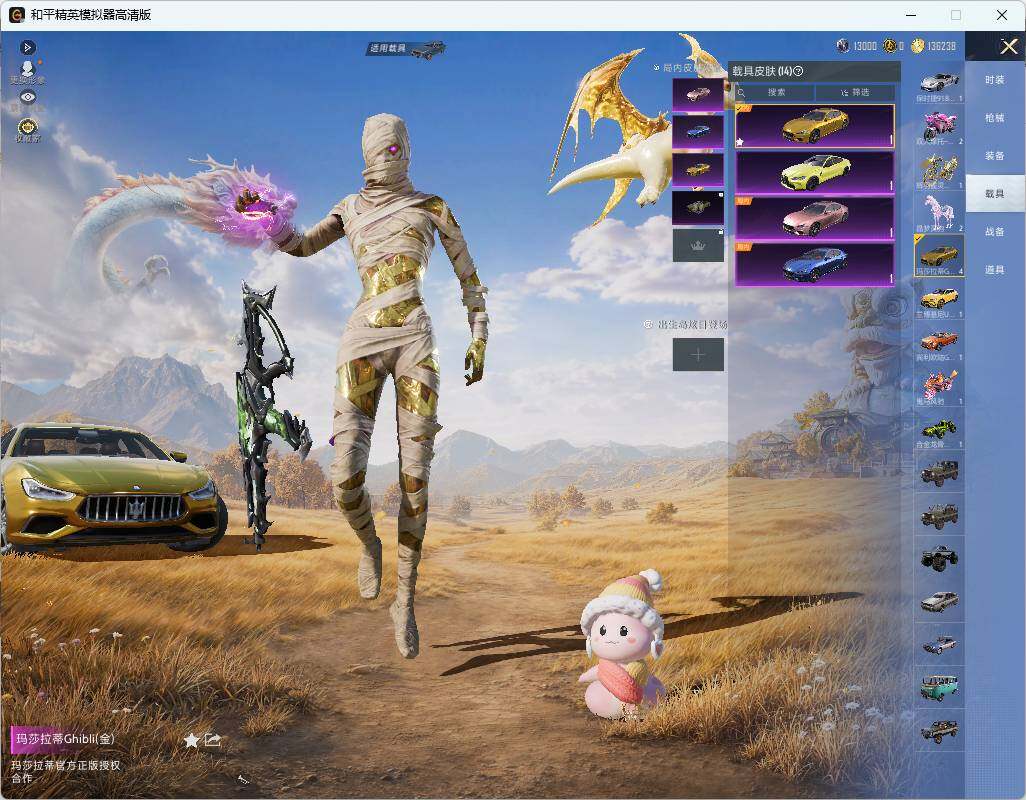Viewport: 1026px width, 800px height.
Task: Select the yellow SUV vehicle icon
Action: [x=939, y=300]
